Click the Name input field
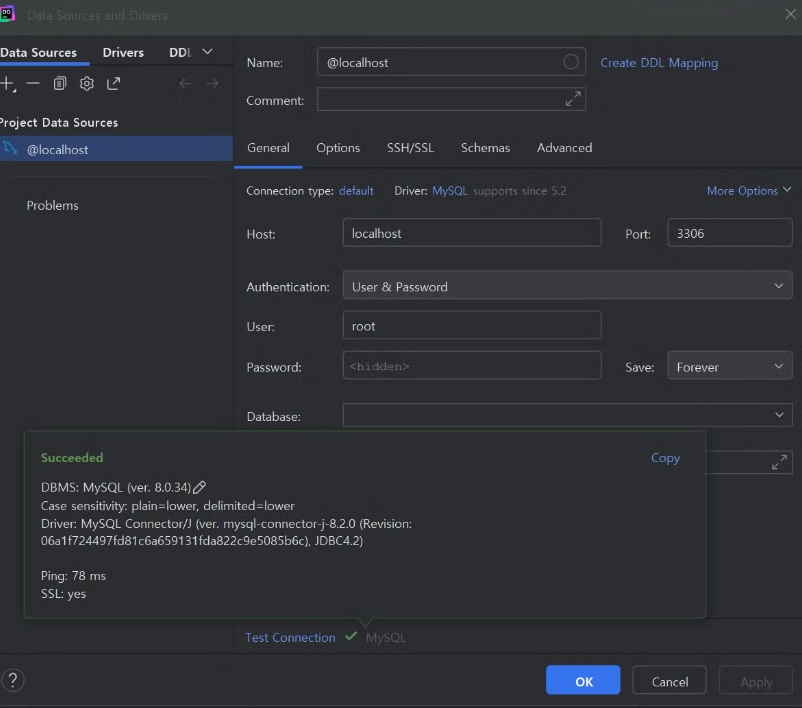802x708 pixels. 451,62
